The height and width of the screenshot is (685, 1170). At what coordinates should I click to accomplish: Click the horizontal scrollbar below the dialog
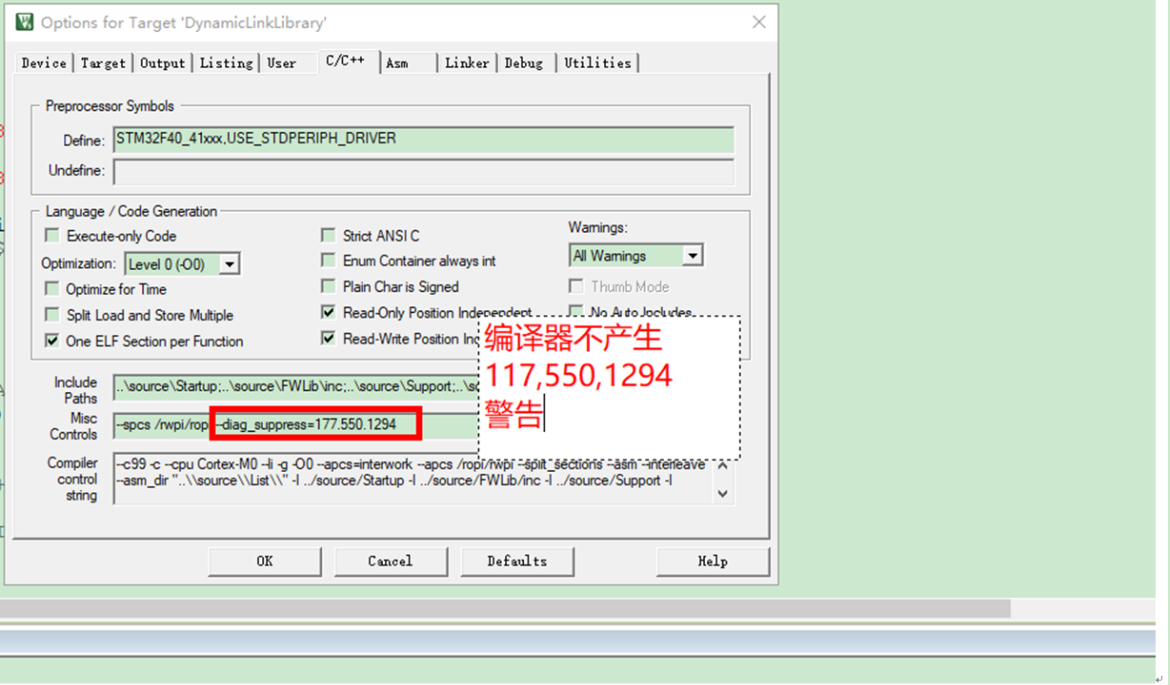[504, 608]
